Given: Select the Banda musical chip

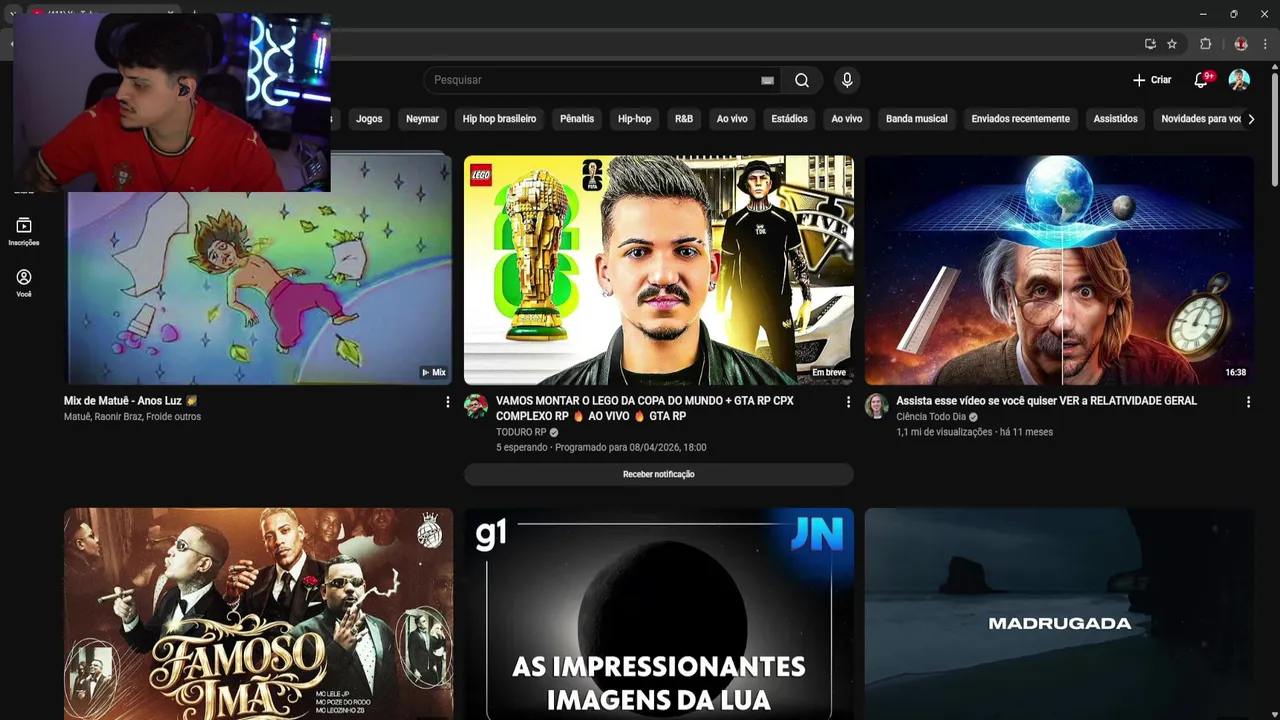Looking at the screenshot, I should [x=916, y=119].
